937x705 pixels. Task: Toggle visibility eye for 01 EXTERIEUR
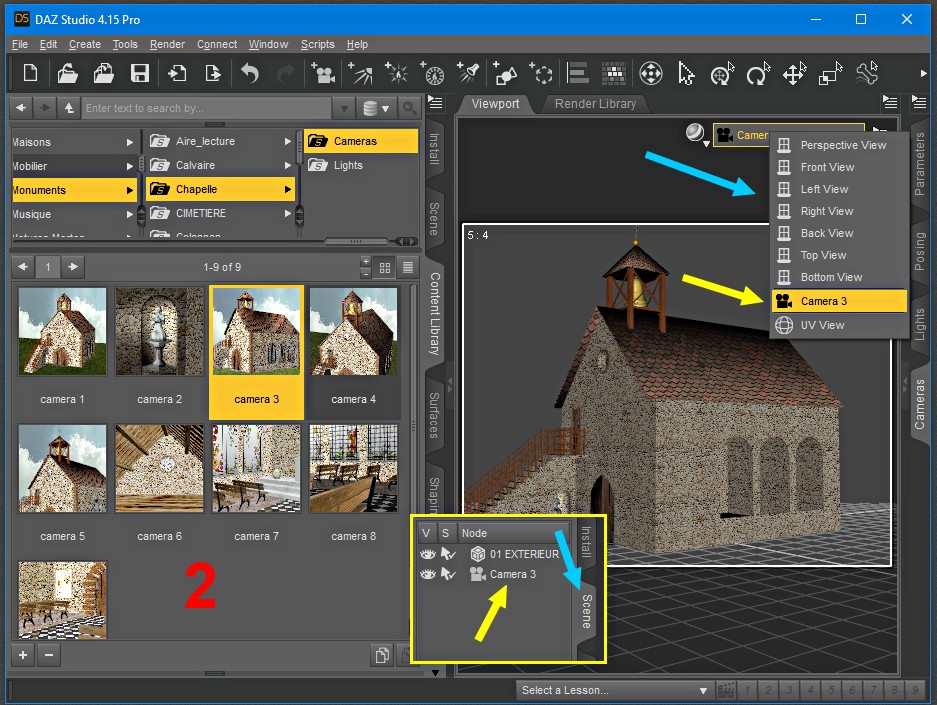coord(427,554)
